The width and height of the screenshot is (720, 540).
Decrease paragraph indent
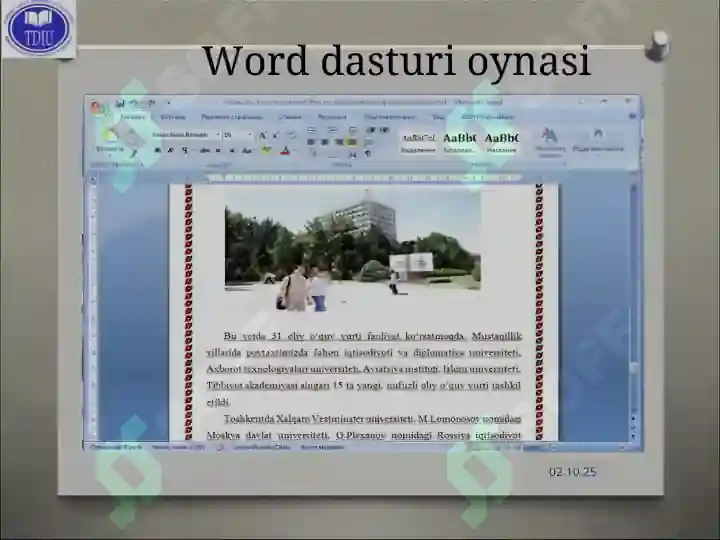371,130
